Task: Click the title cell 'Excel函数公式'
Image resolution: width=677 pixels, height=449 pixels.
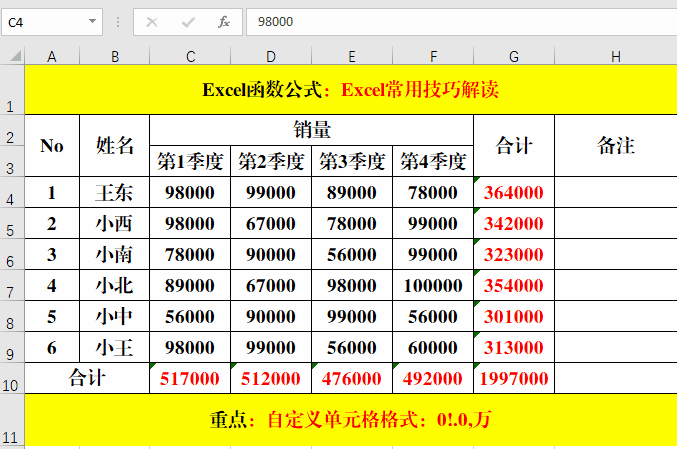Action: 351,90
